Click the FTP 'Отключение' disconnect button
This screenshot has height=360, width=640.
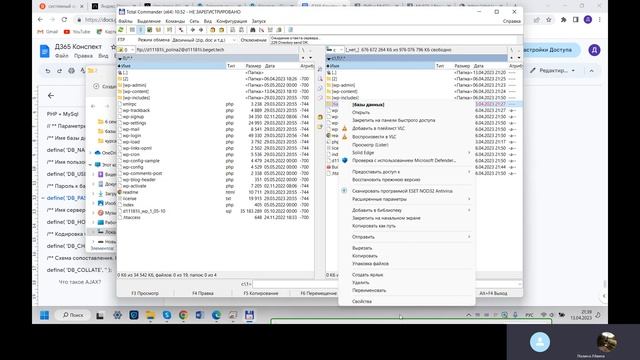click(253, 40)
